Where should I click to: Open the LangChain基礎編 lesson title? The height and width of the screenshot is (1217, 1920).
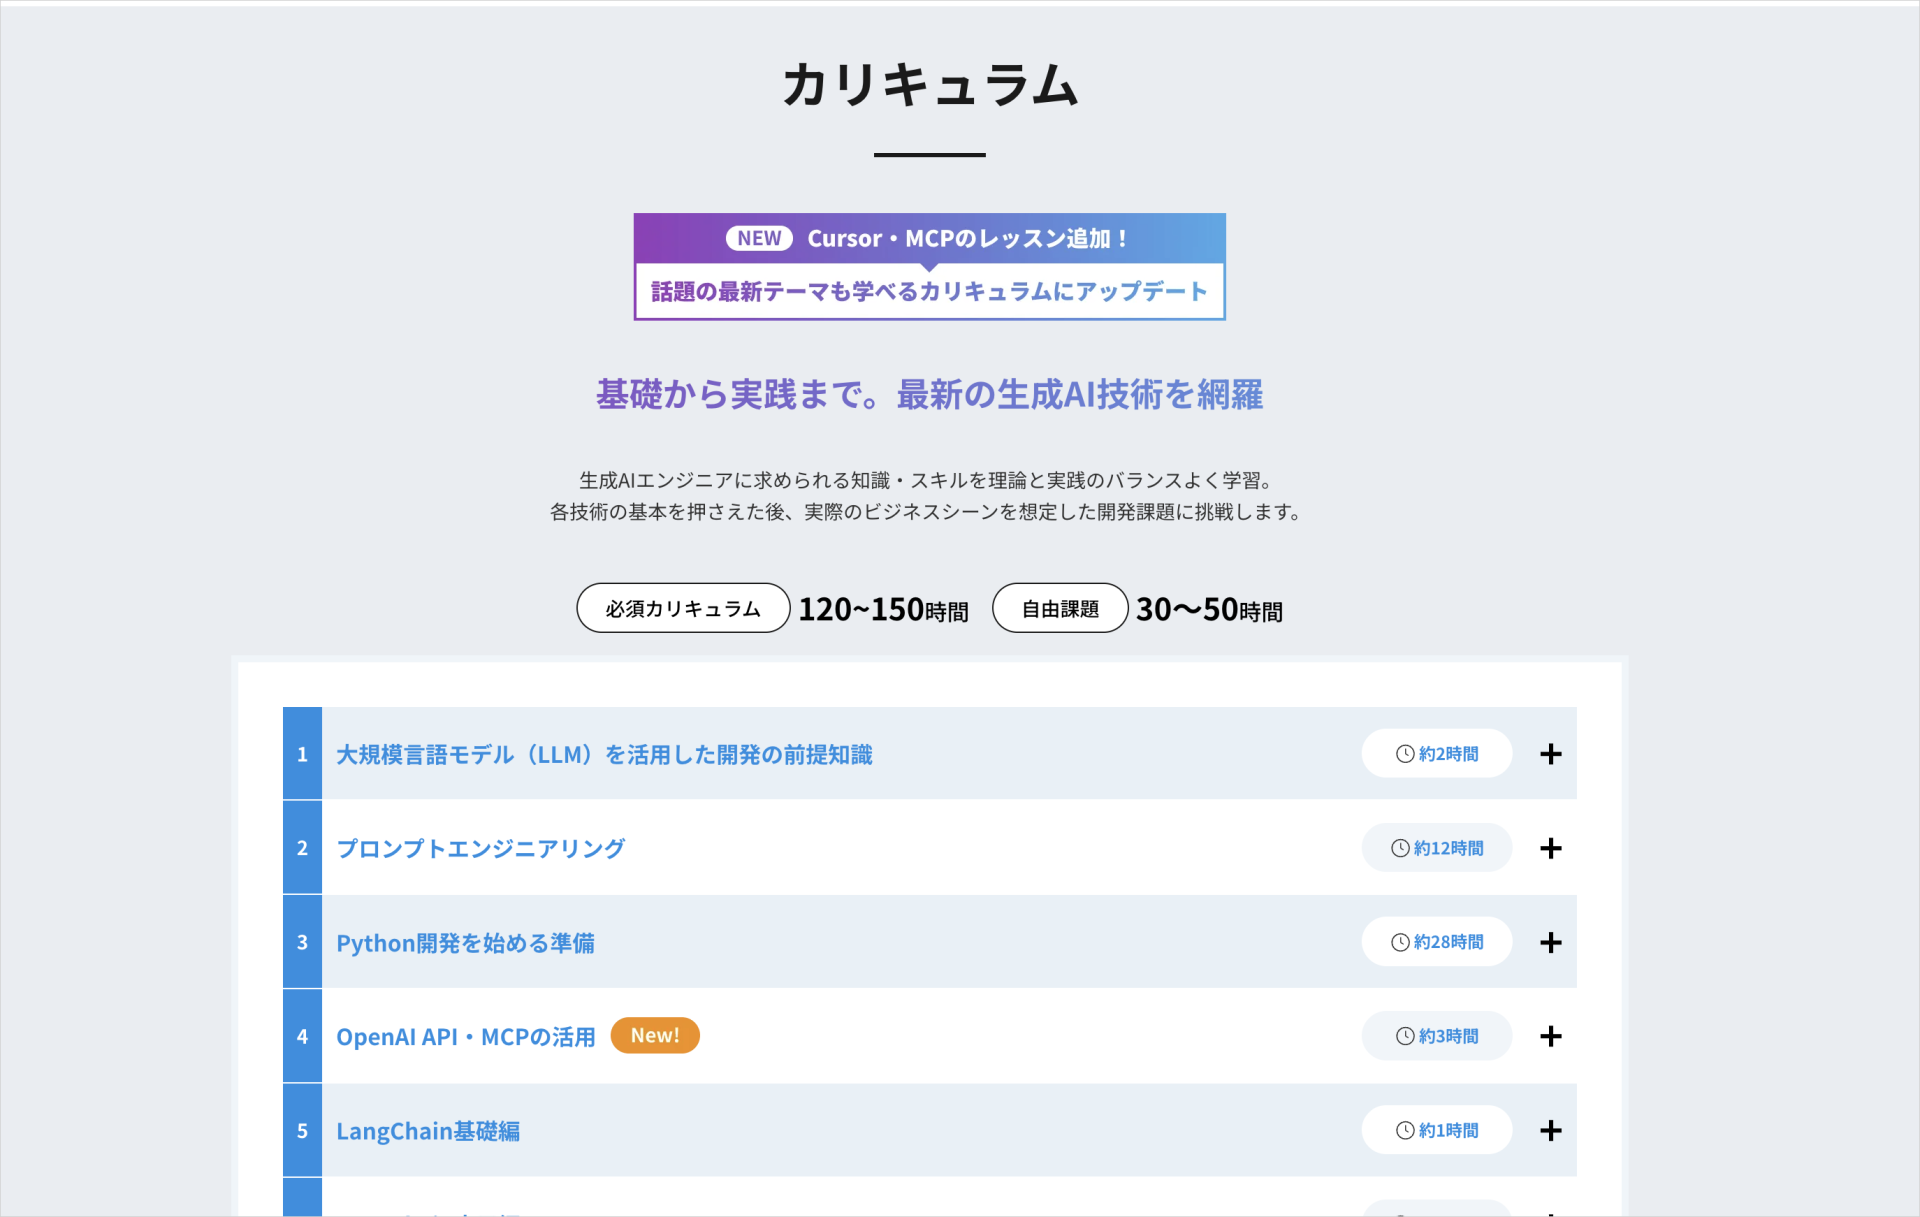coord(428,1131)
